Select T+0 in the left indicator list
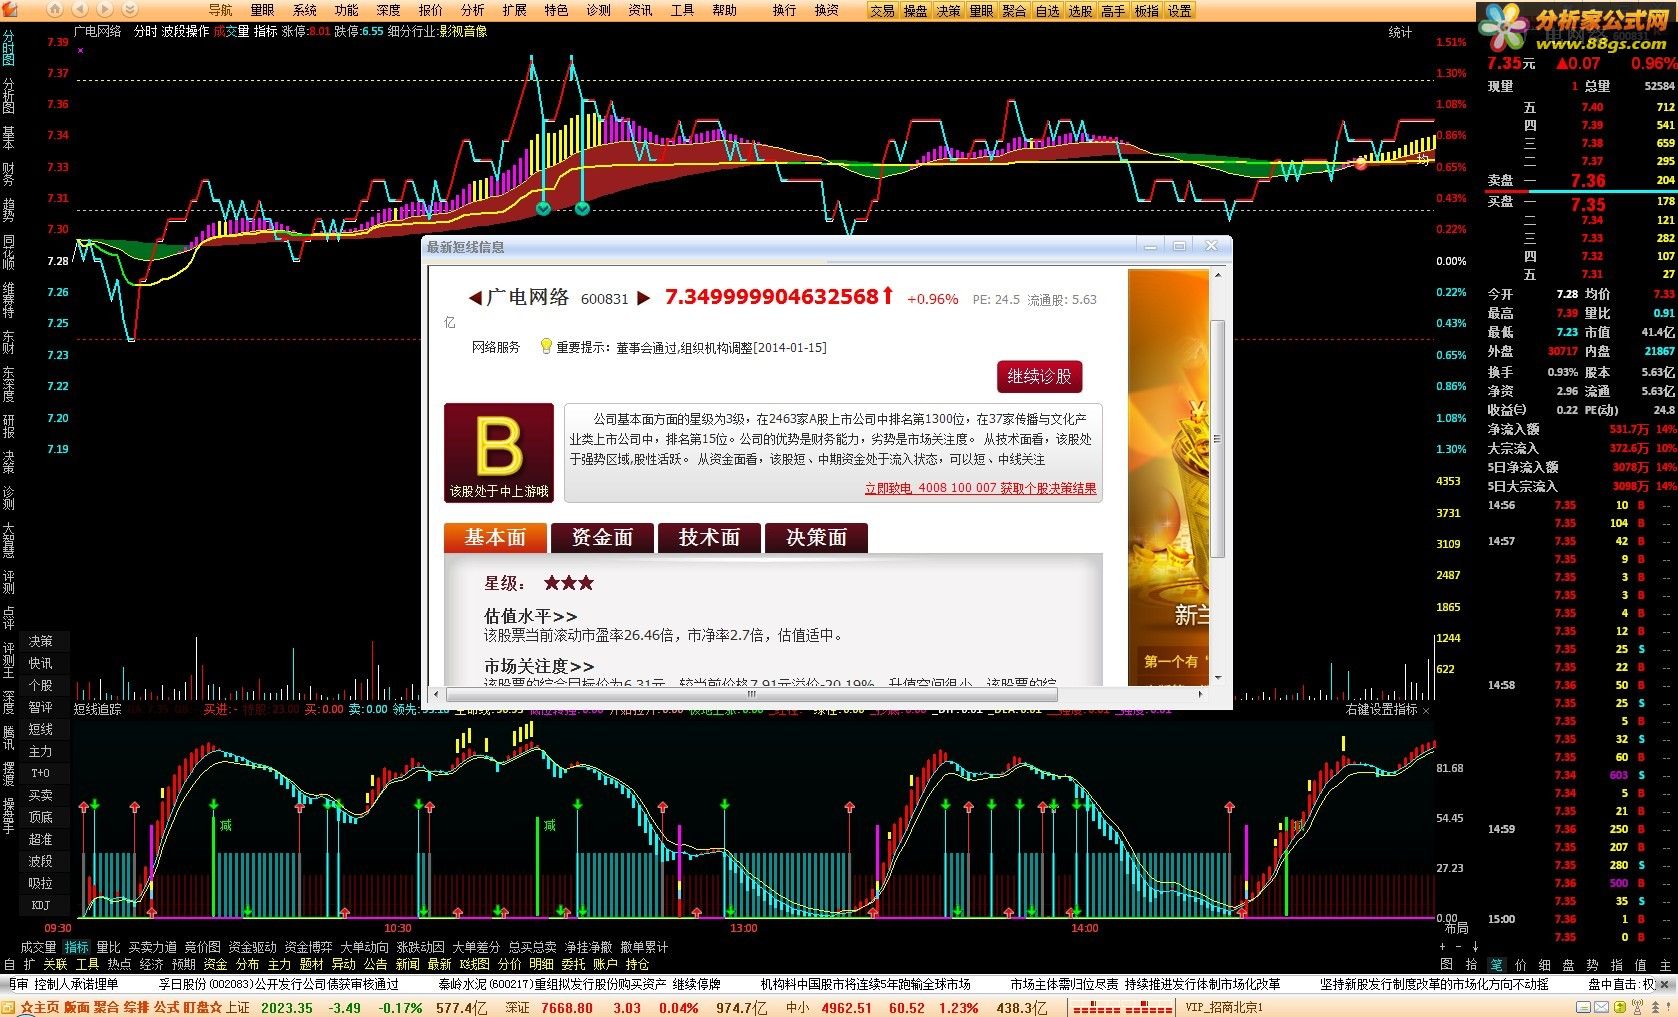 (x=40, y=773)
